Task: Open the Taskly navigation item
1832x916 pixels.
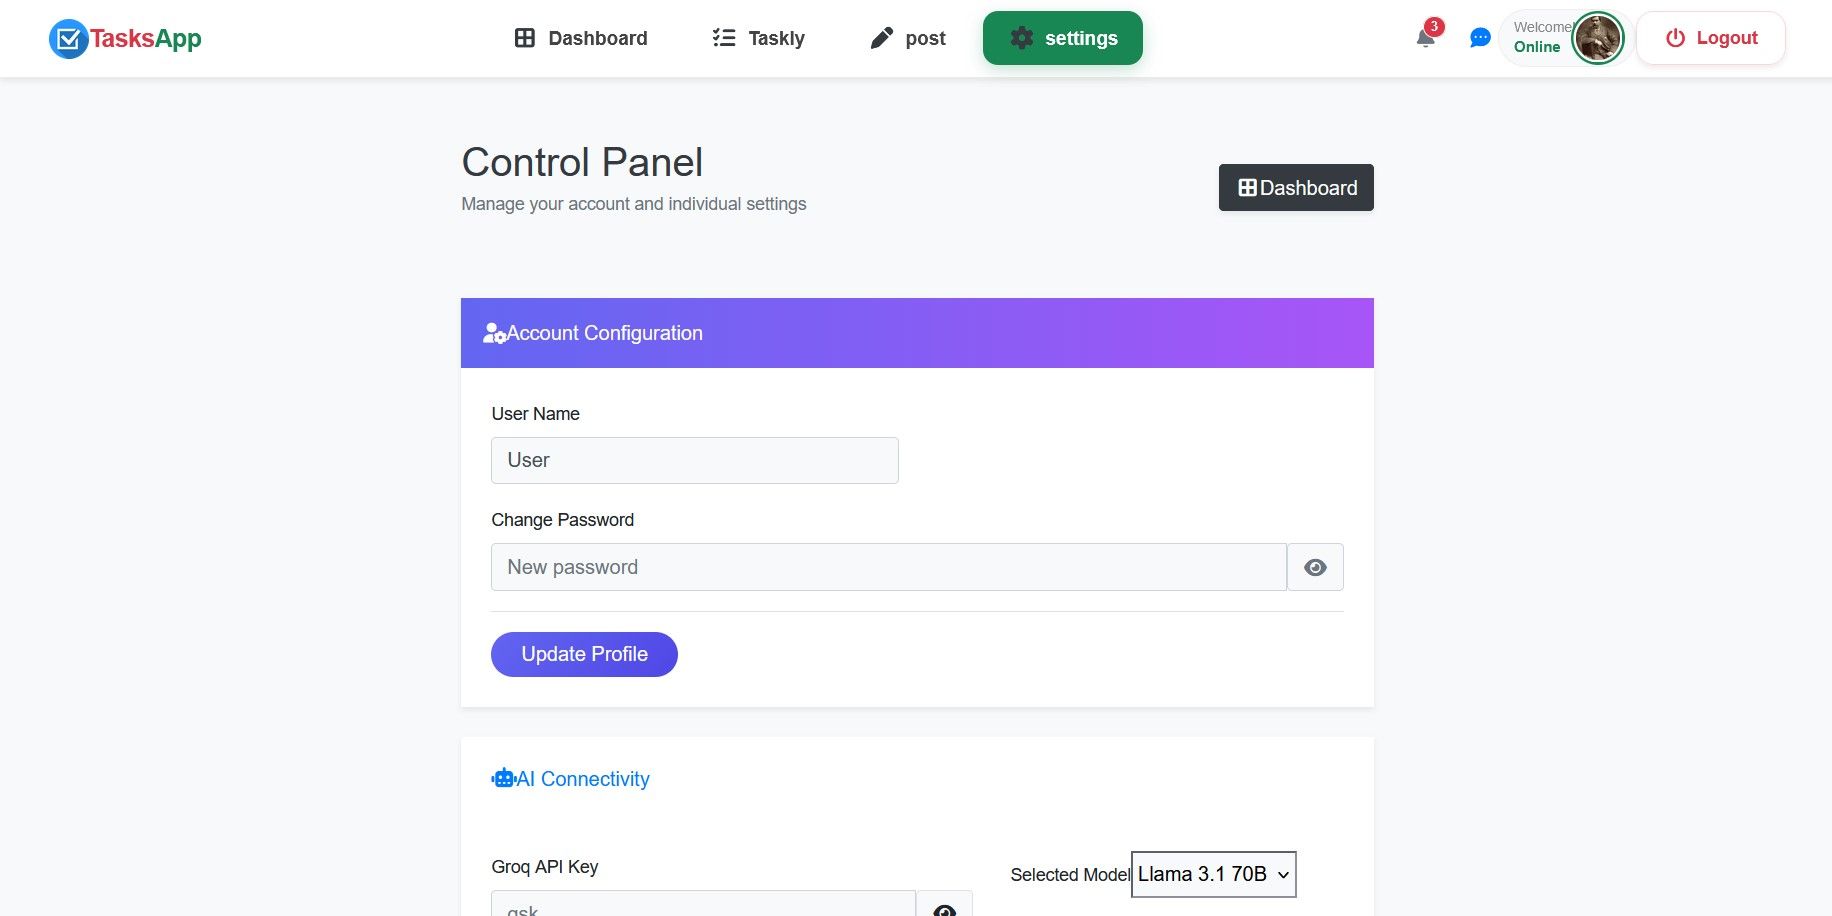Action: (x=758, y=38)
